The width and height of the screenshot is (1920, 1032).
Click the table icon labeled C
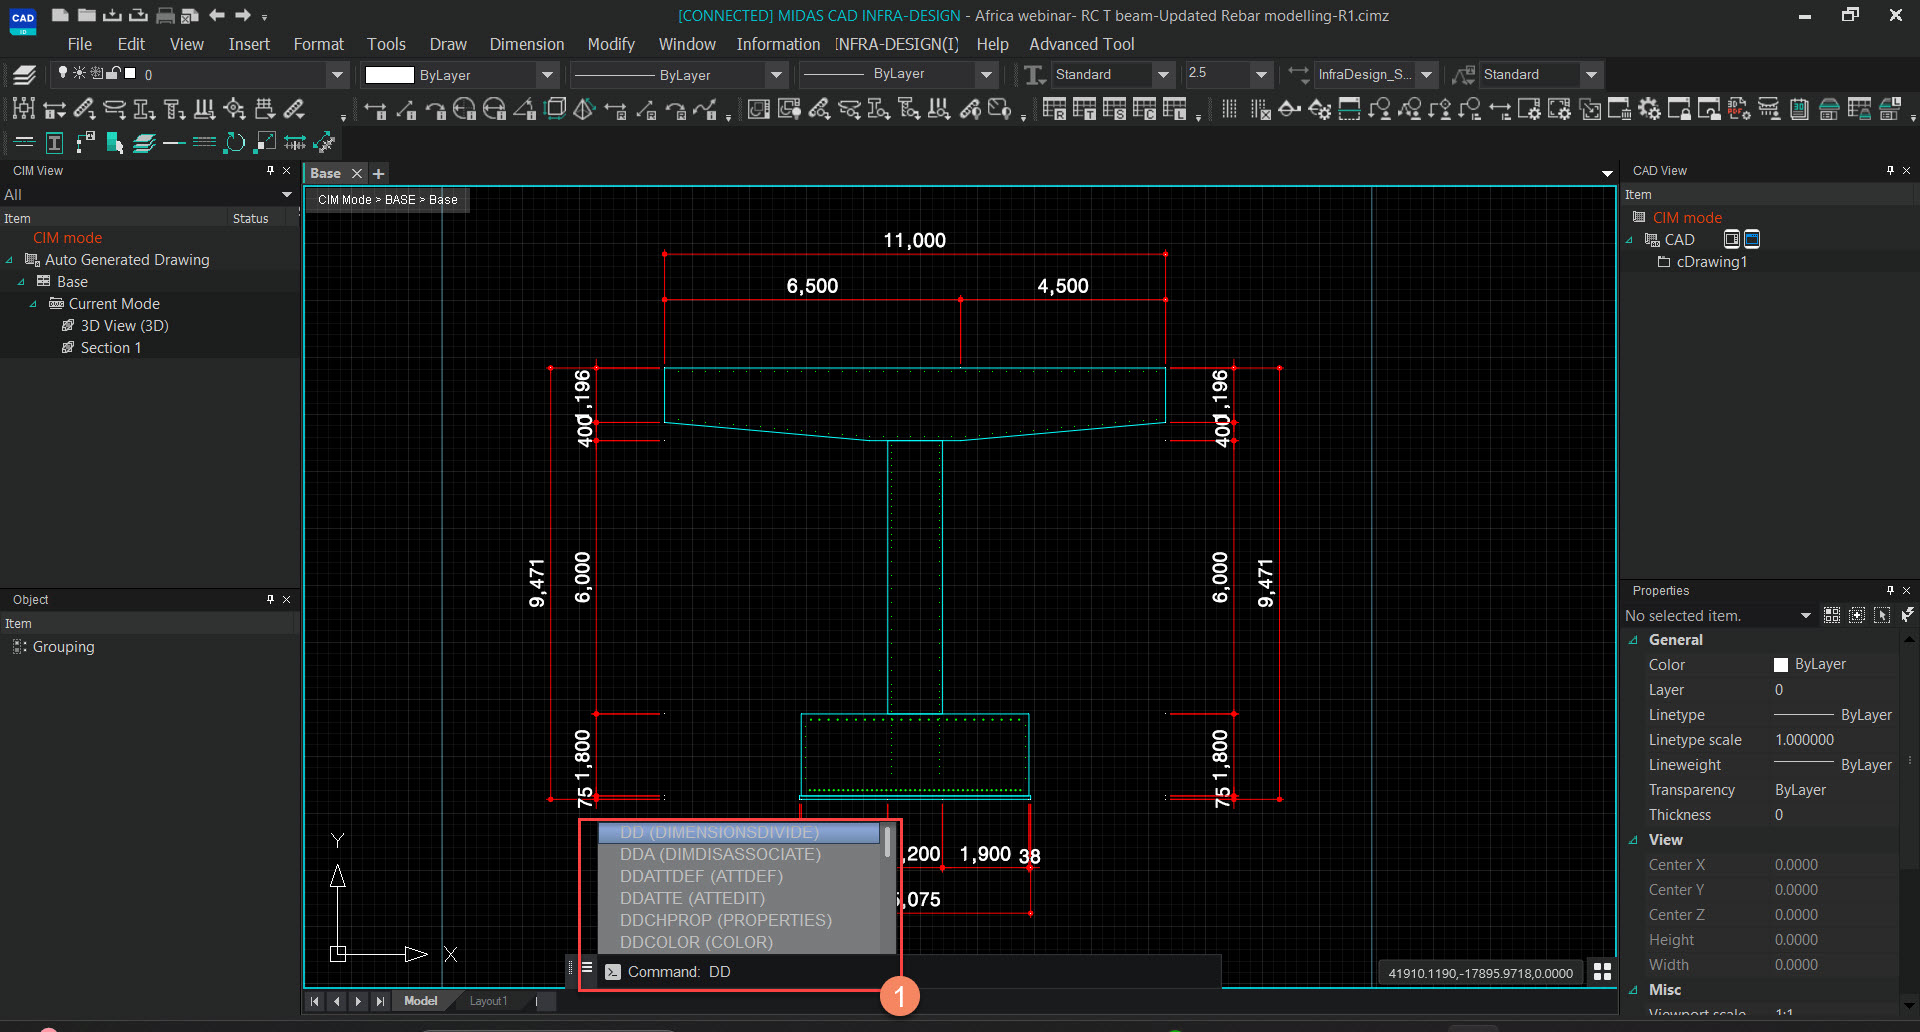coord(1145,109)
